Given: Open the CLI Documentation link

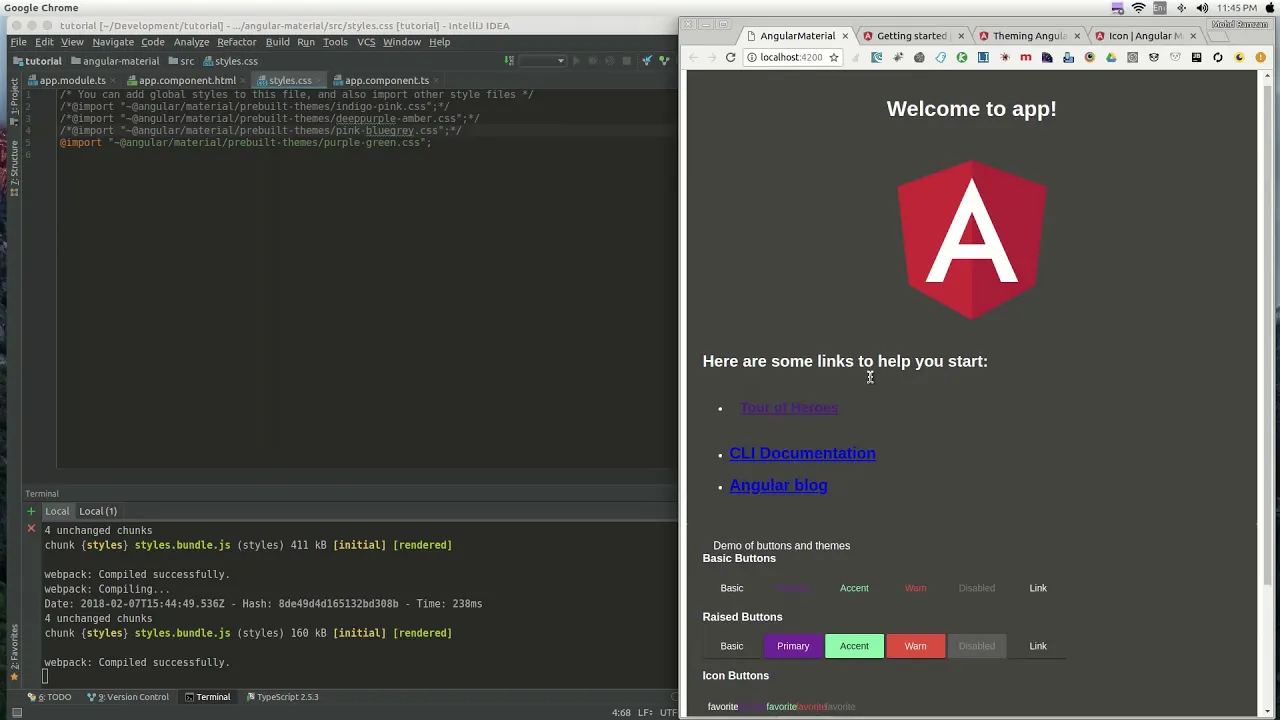Looking at the screenshot, I should [802, 453].
